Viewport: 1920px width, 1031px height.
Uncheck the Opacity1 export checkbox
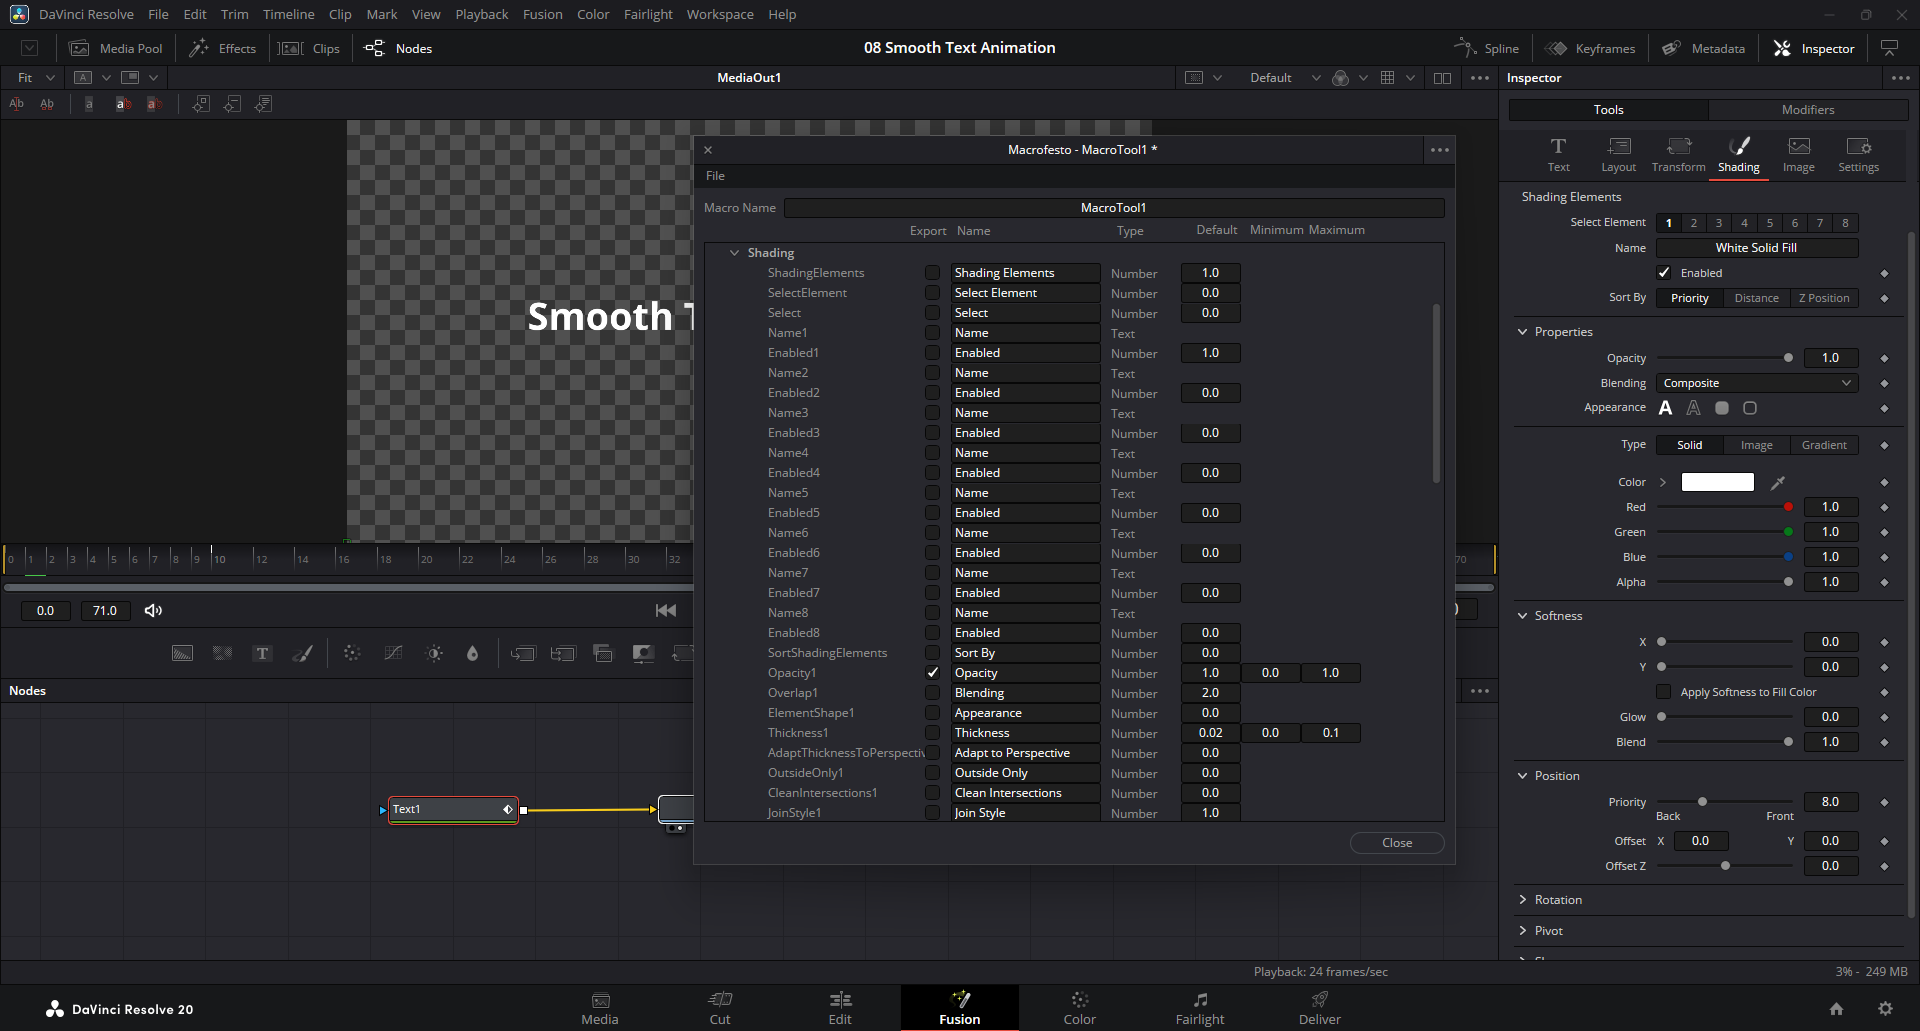click(x=932, y=673)
